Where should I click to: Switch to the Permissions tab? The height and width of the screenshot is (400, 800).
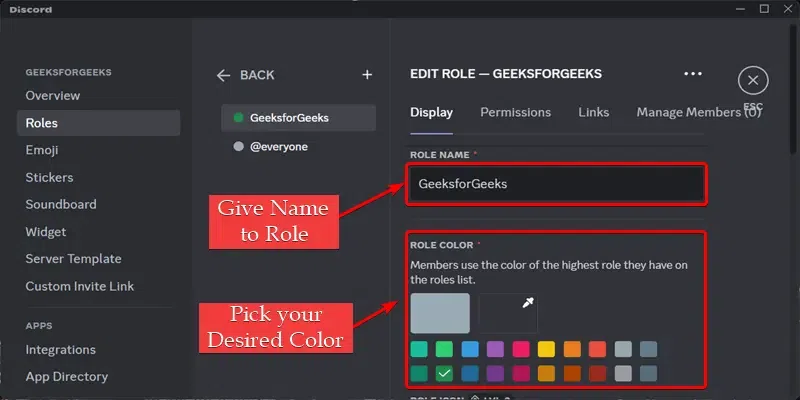(x=515, y=113)
